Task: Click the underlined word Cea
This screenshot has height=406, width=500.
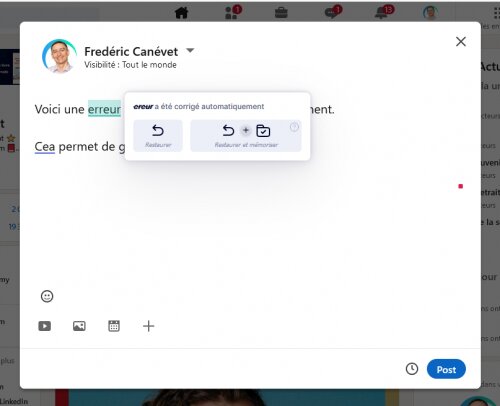Action: 45,147
